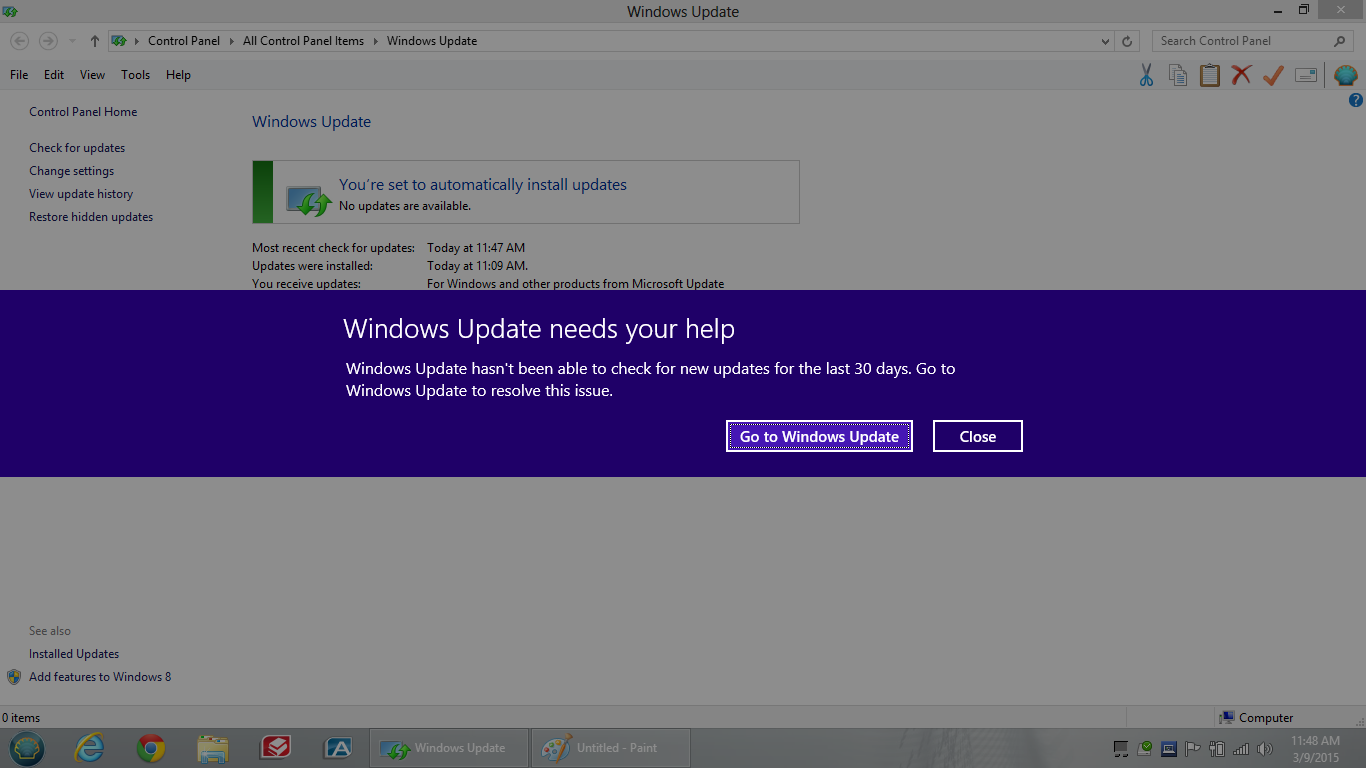
Task: Open Help via the blue question mark icon
Action: pyautogui.click(x=1356, y=100)
